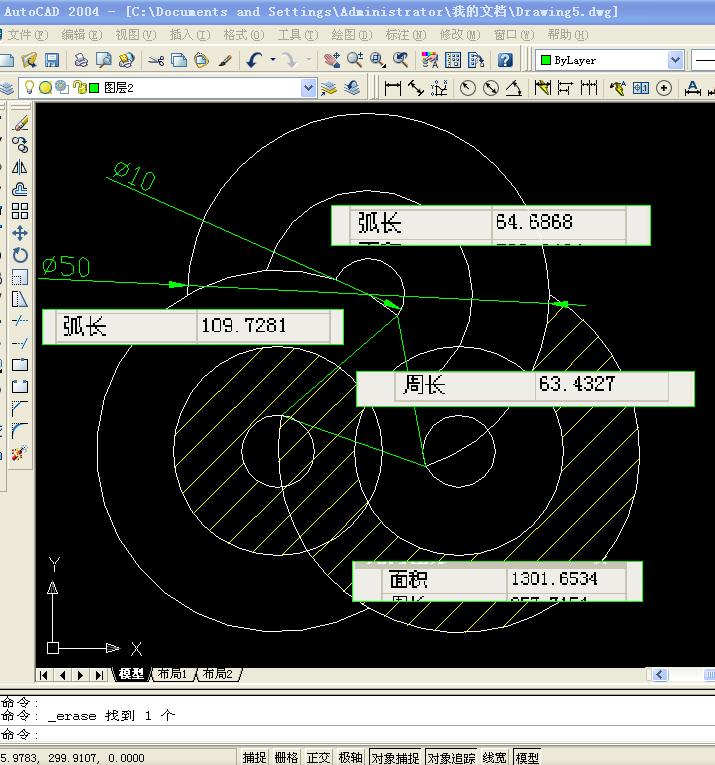Select the Aligned Dimension tool

coord(416,88)
